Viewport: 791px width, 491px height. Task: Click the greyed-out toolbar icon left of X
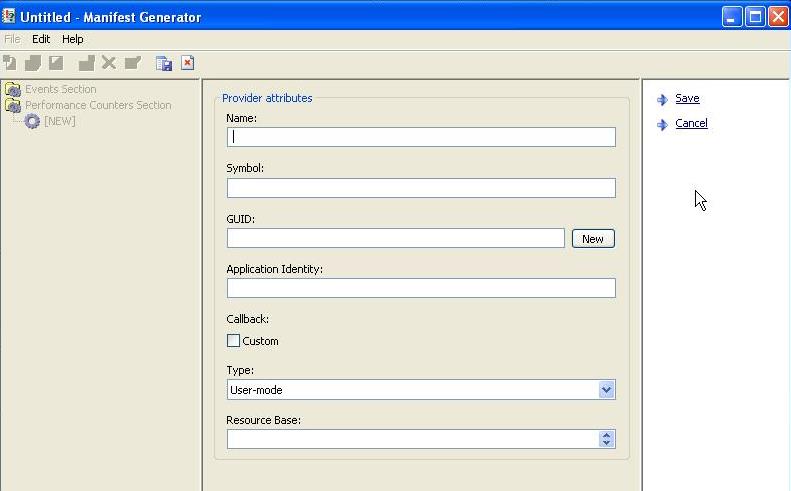pyautogui.click(x=86, y=63)
